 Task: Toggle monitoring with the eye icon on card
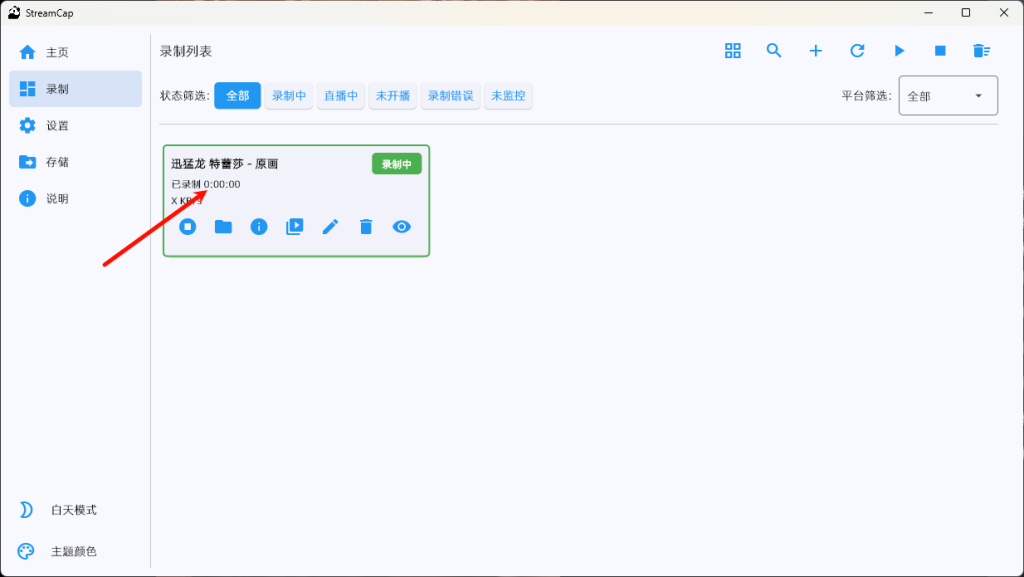(401, 227)
